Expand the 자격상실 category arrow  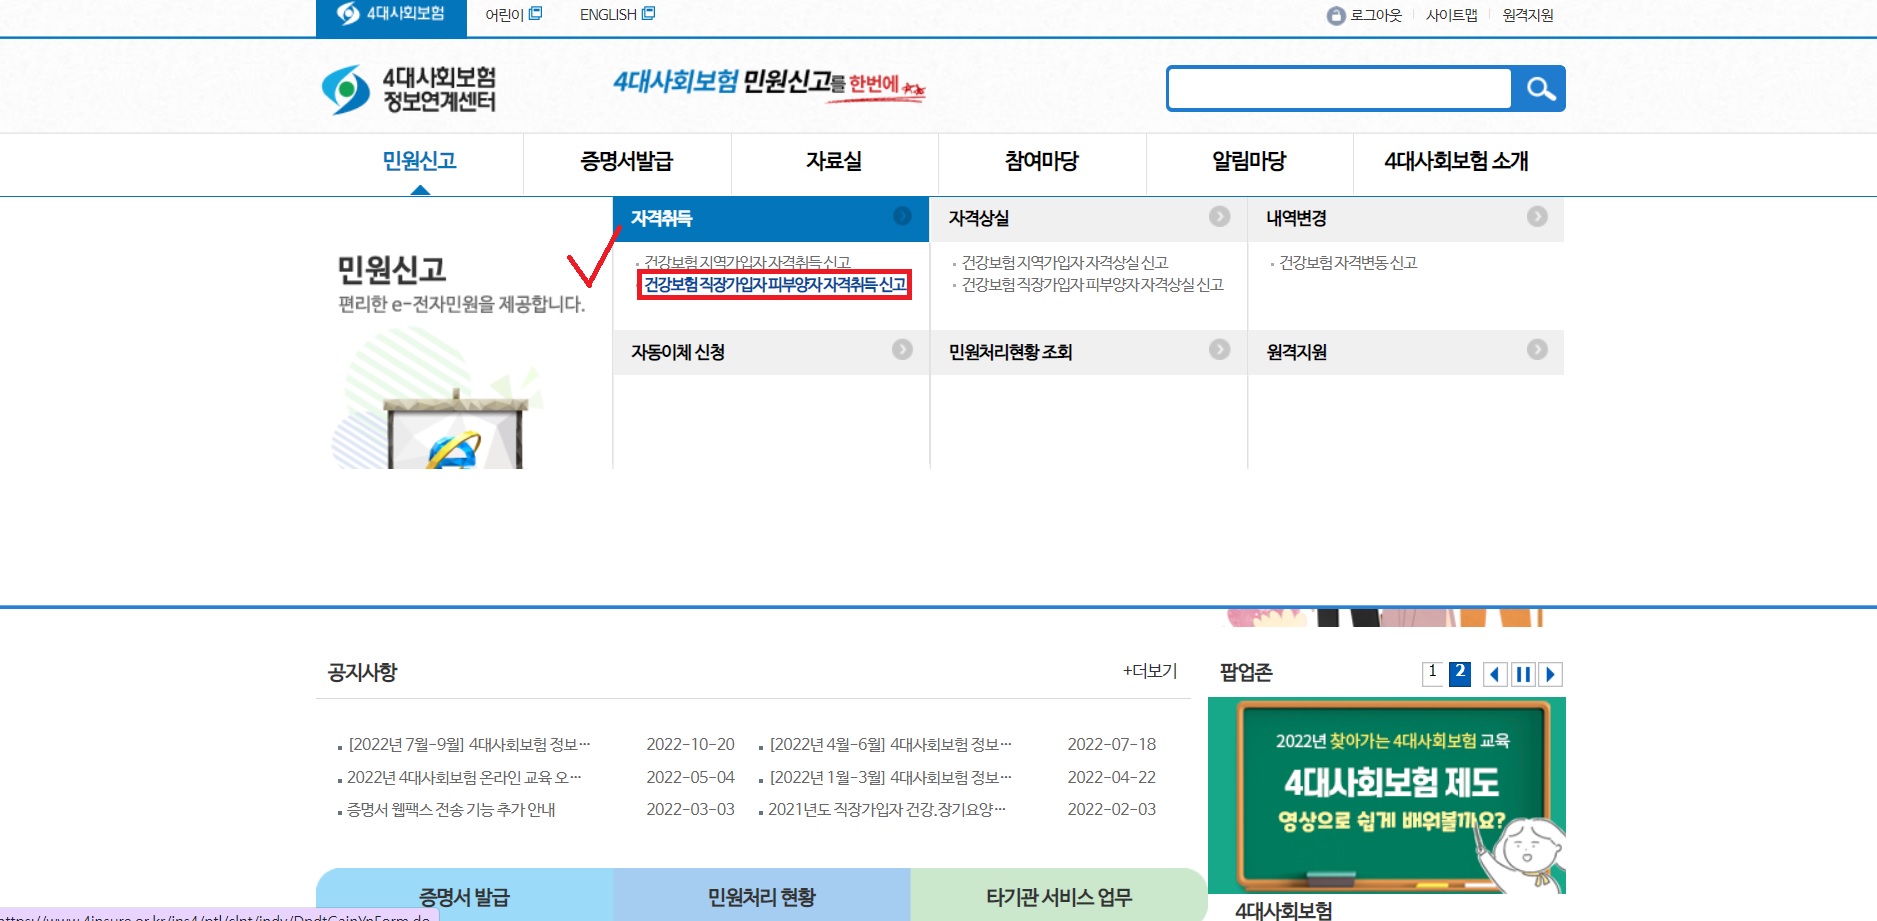click(1220, 218)
